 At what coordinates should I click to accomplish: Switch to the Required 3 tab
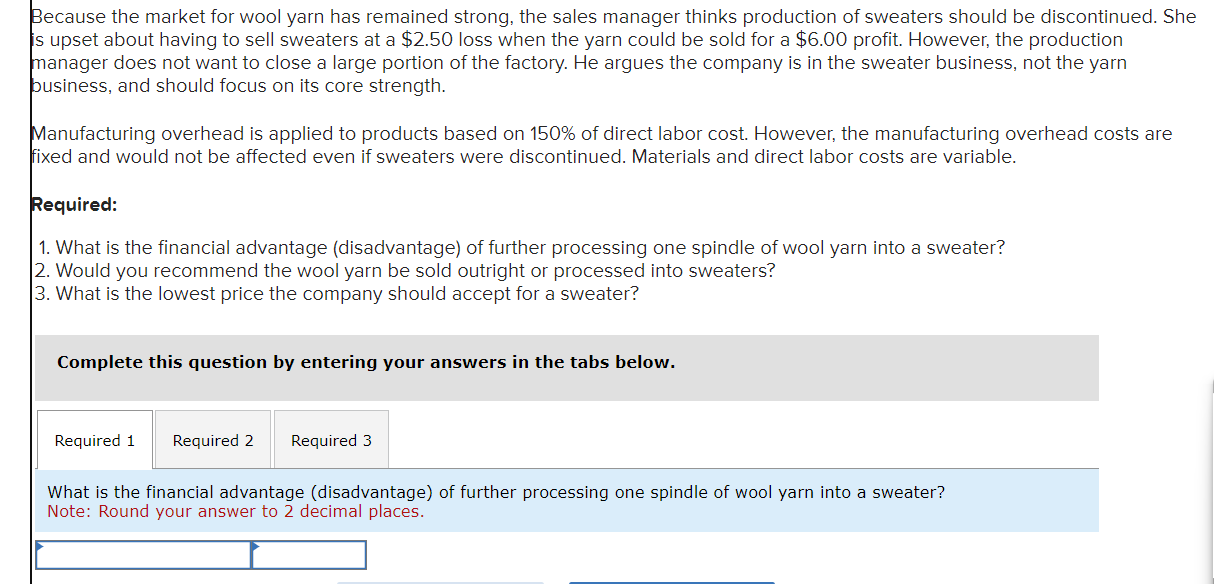[331, 440]
